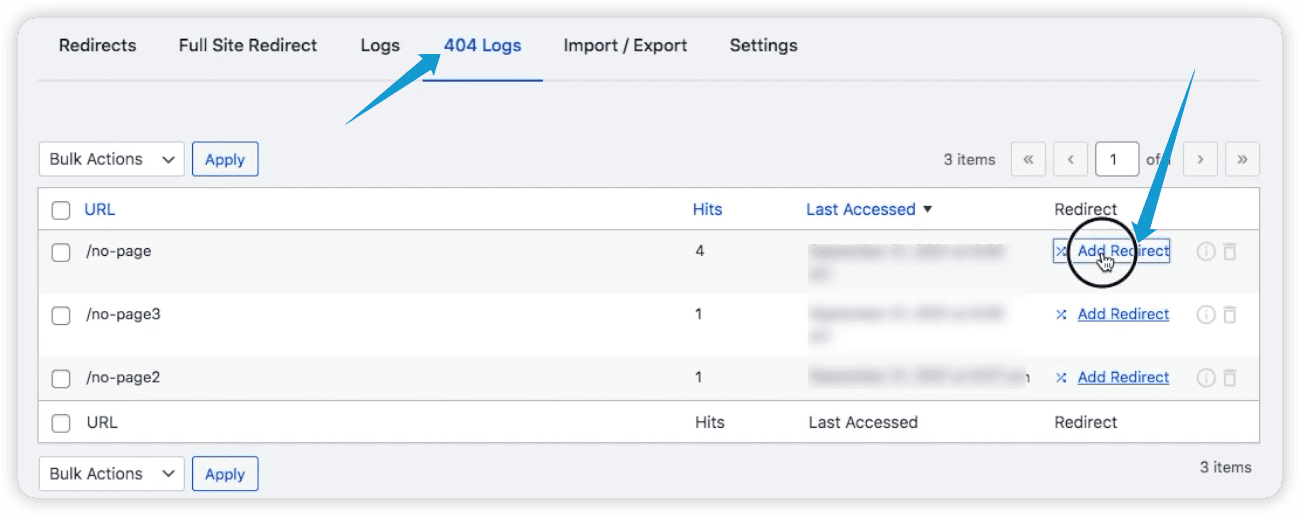Click hits value 4 for /no-page
The width and height of the screenshot is (1300, 516).
pos(700,251)
